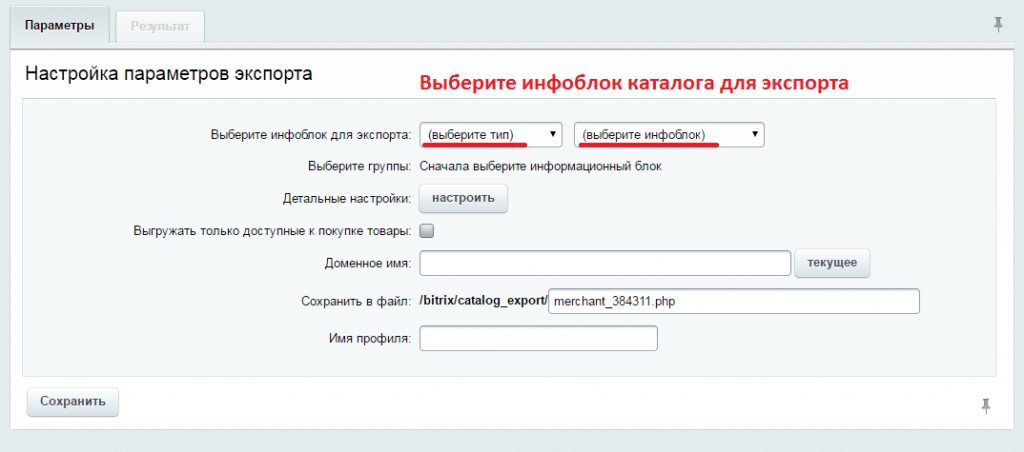Viewport: 1024px width, 452px height.
Task: Click the pin icon beside Сохранить button
Action: tap(986, 406)
